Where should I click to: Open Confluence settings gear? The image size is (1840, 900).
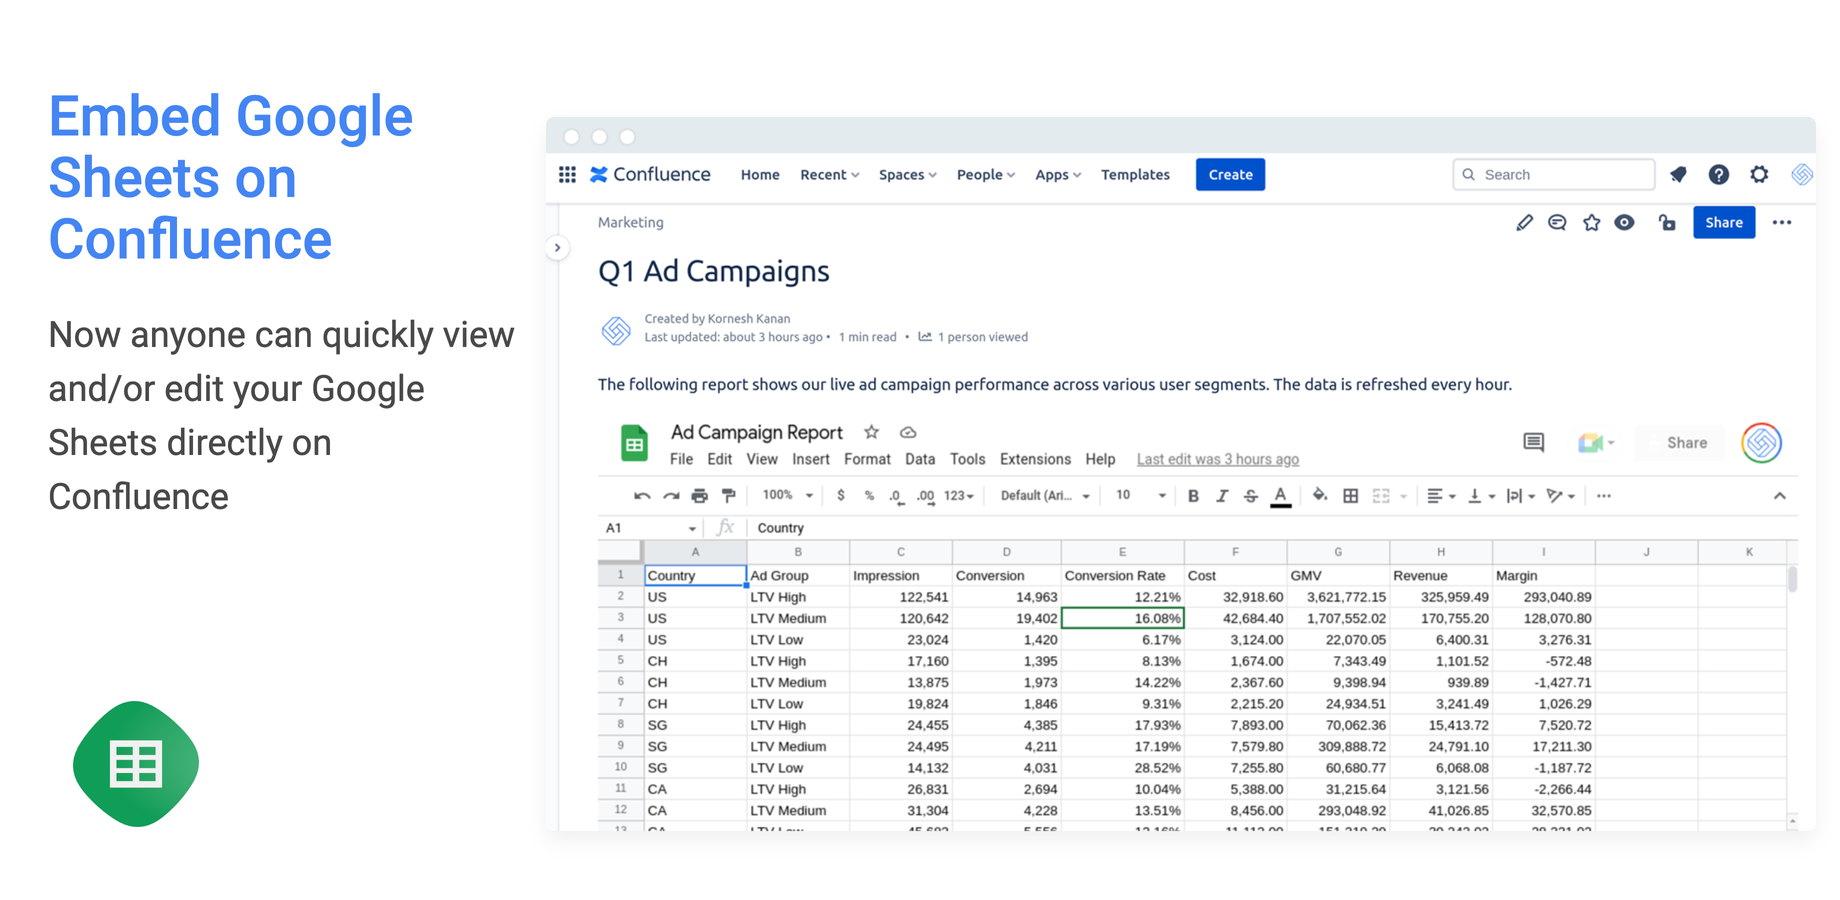coord(1759,175)
